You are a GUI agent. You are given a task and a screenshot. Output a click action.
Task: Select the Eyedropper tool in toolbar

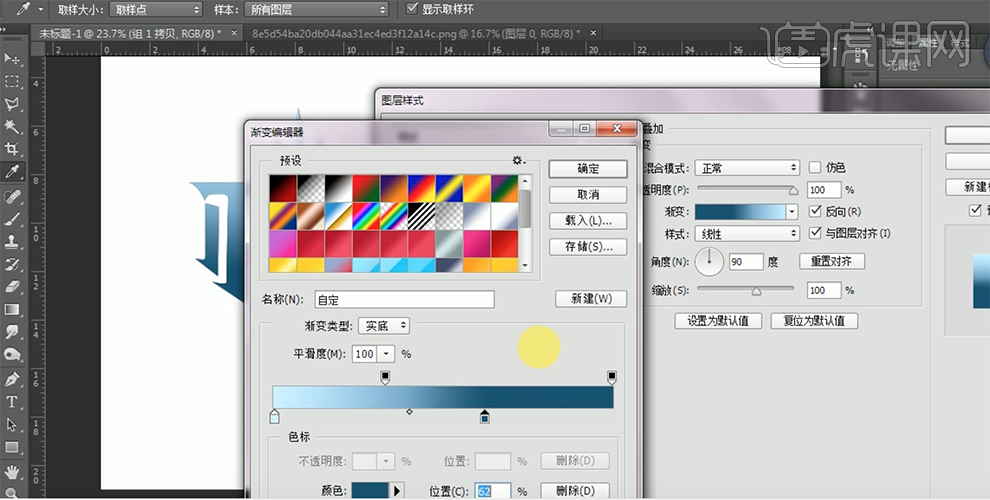(x=12, y=172)
